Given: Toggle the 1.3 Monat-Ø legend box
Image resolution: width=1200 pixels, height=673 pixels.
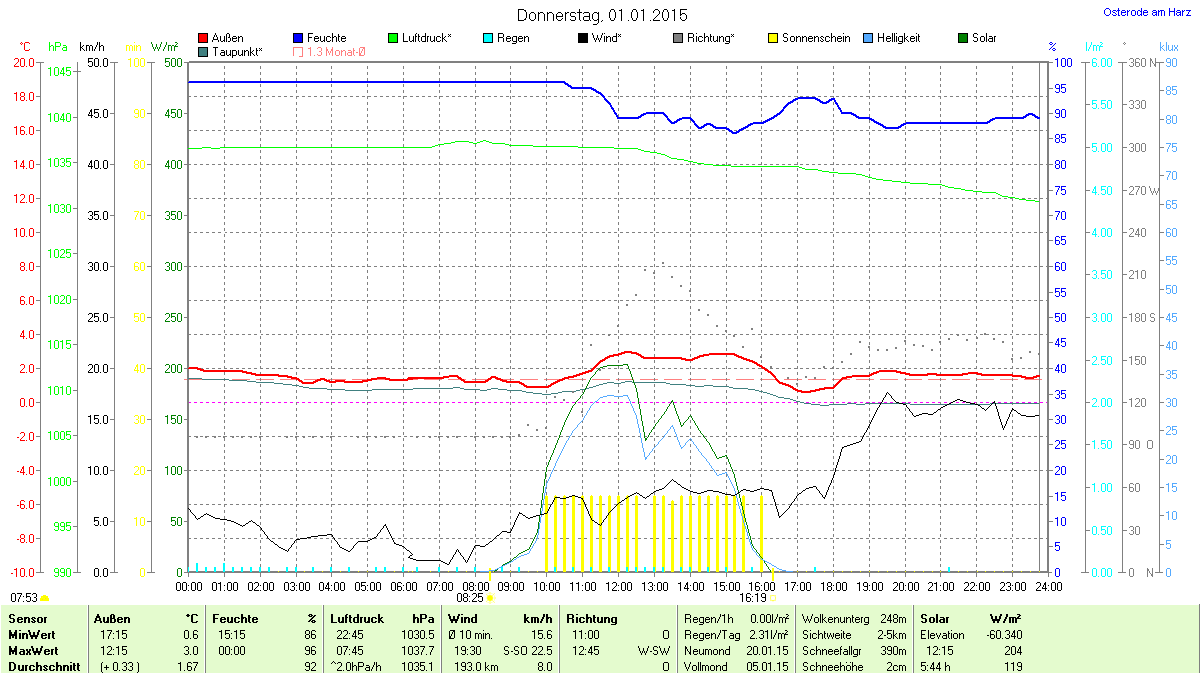Looking at the screenshot, I should tap(298, 51).
